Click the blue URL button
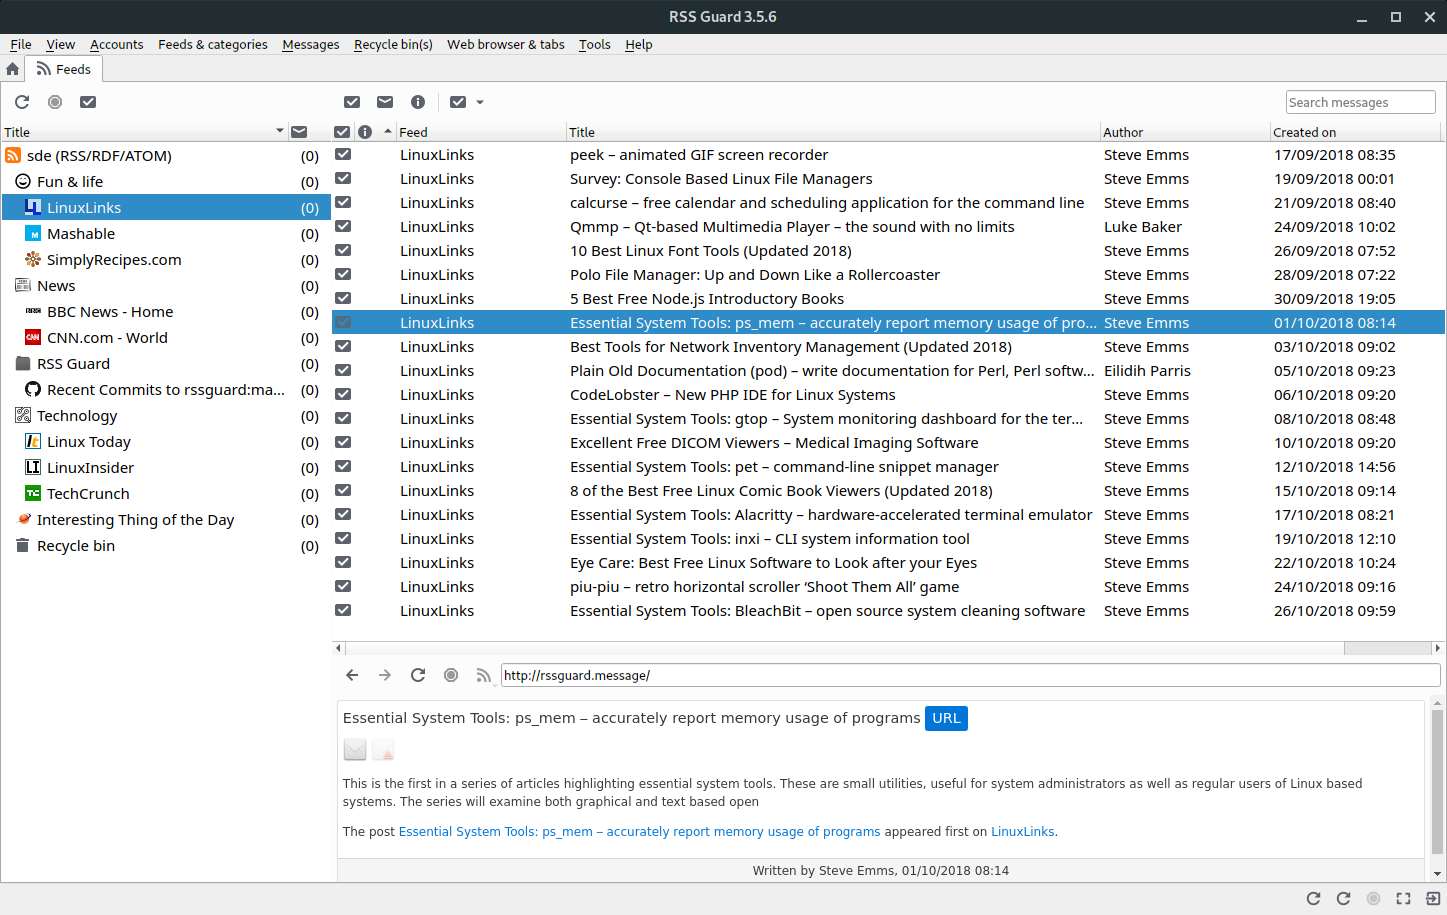The image size is (1447, 915). pos(946,718)
